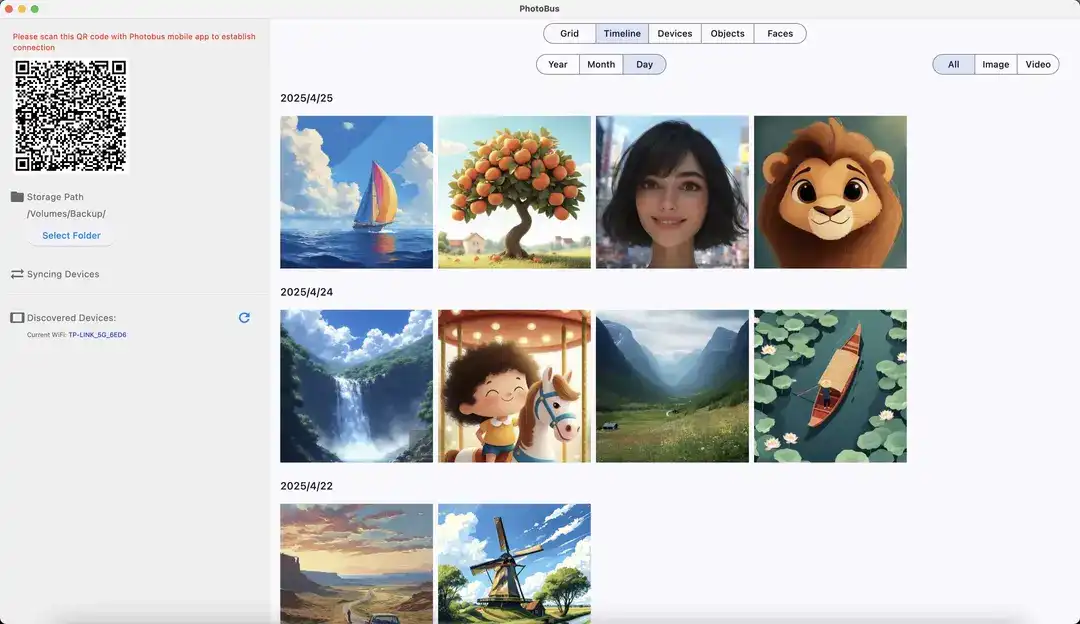
Task: Click the /Volumes/Backup/ path text
Action: (66, 214)
